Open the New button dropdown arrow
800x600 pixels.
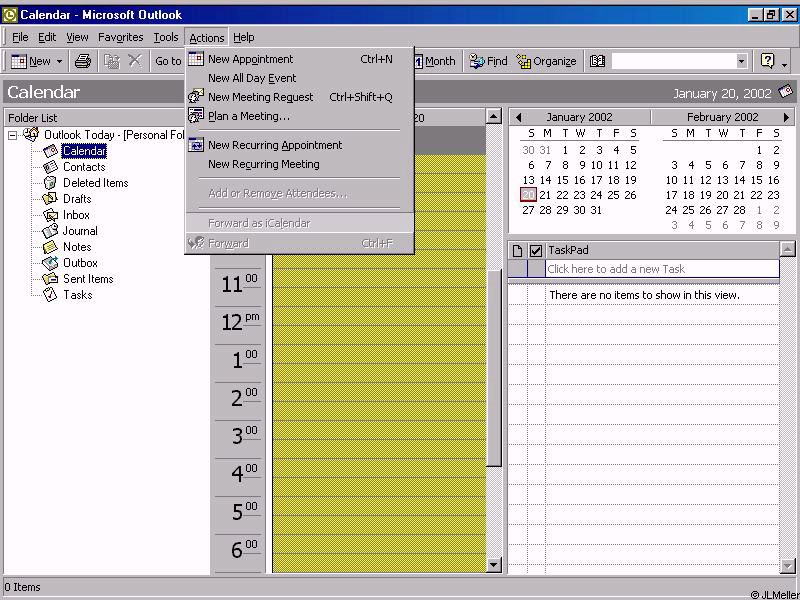pos(59,61)
